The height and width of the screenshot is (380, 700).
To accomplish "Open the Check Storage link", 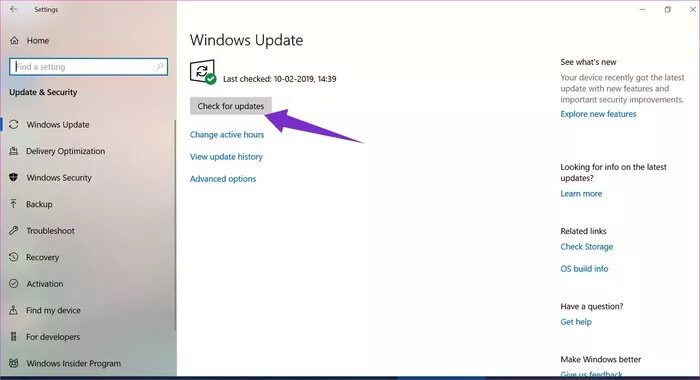I will coord(587,246).
